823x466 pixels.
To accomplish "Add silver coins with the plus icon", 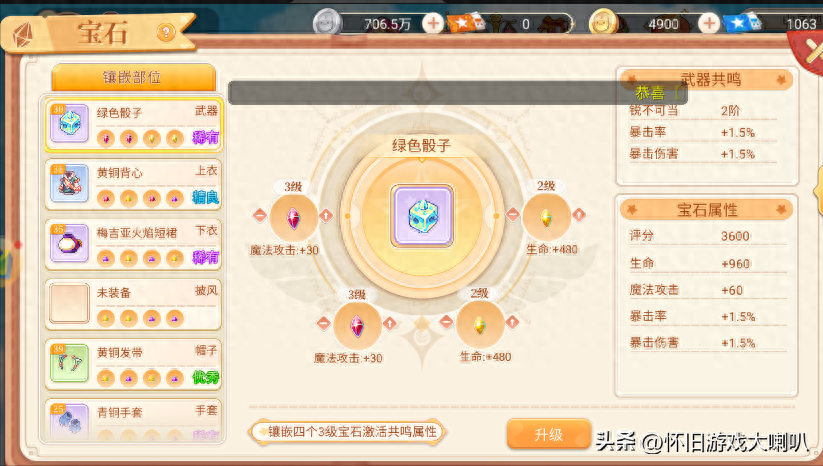I will [x=434, y=24].
